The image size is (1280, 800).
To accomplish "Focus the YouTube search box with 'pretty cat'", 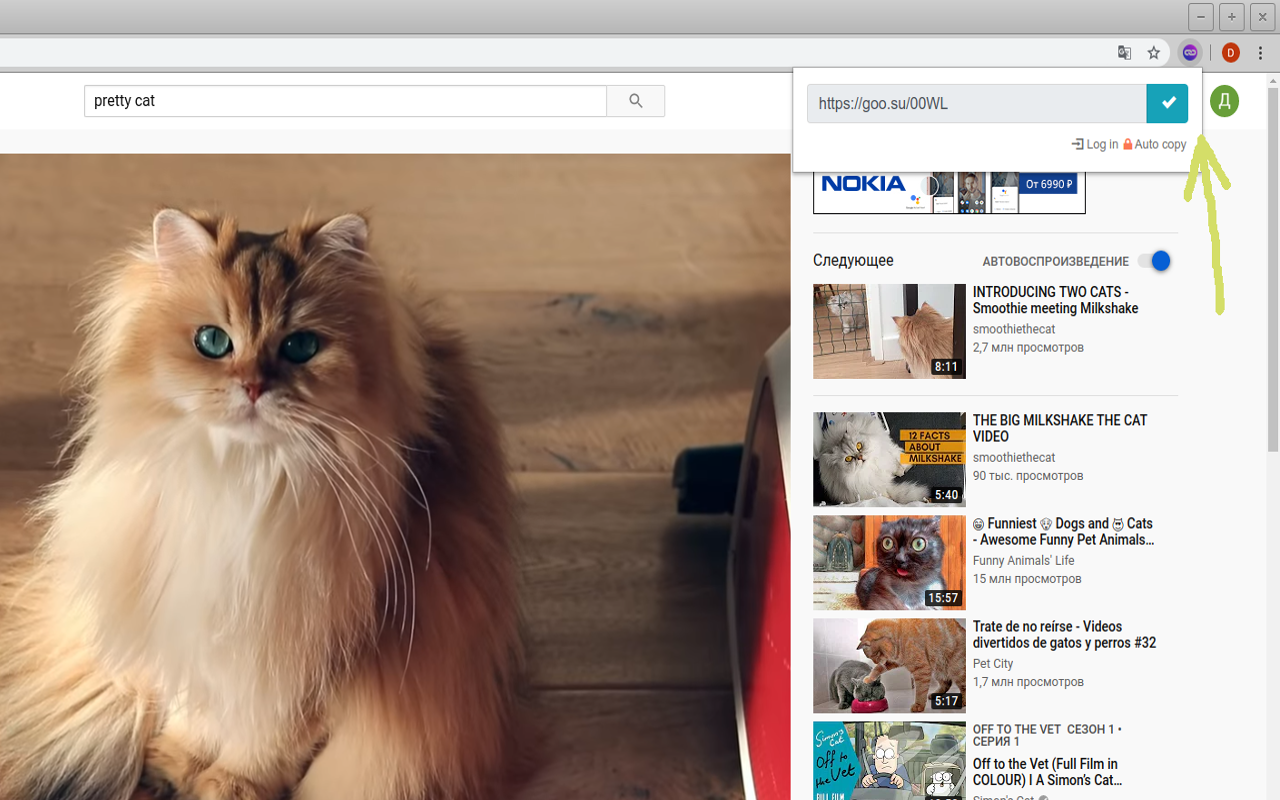I will click(345, 101).
